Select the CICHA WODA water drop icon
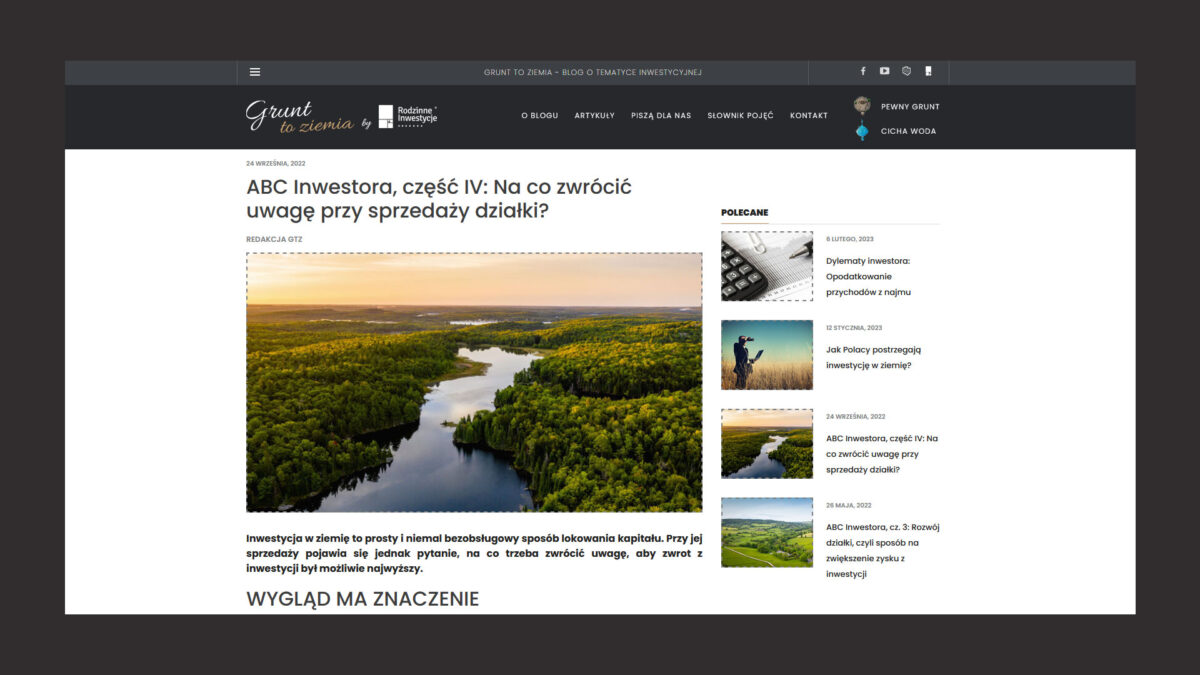The height and width of the screenshot is (675, 1200). (x=861, y=130)
